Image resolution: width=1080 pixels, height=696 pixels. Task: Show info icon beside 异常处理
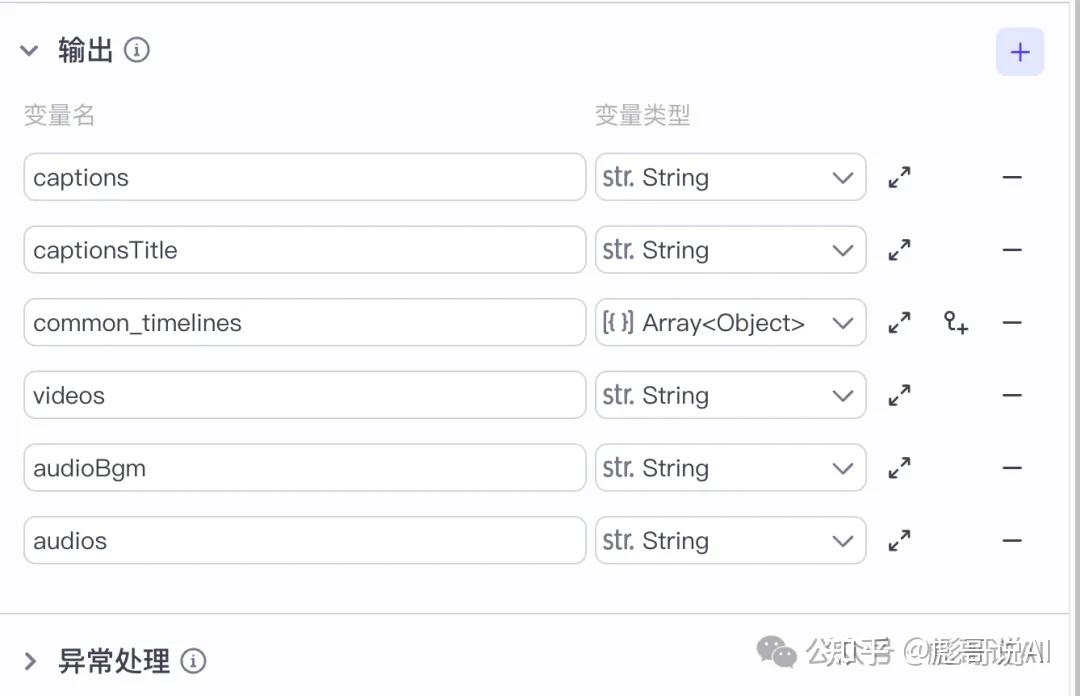(x=193, y=661)
